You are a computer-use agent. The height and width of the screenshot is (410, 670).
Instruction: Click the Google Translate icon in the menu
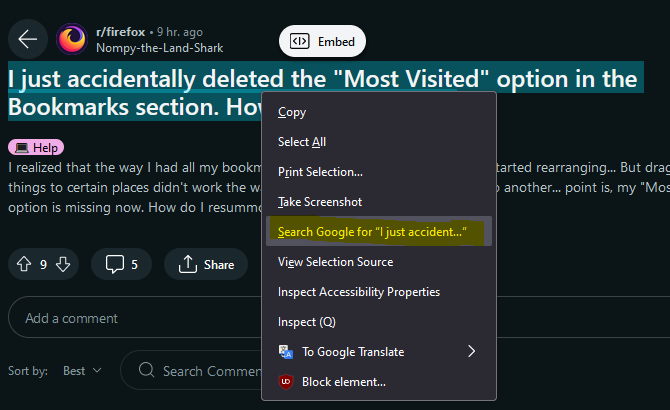pyautogui.click(x=286, y=351)
